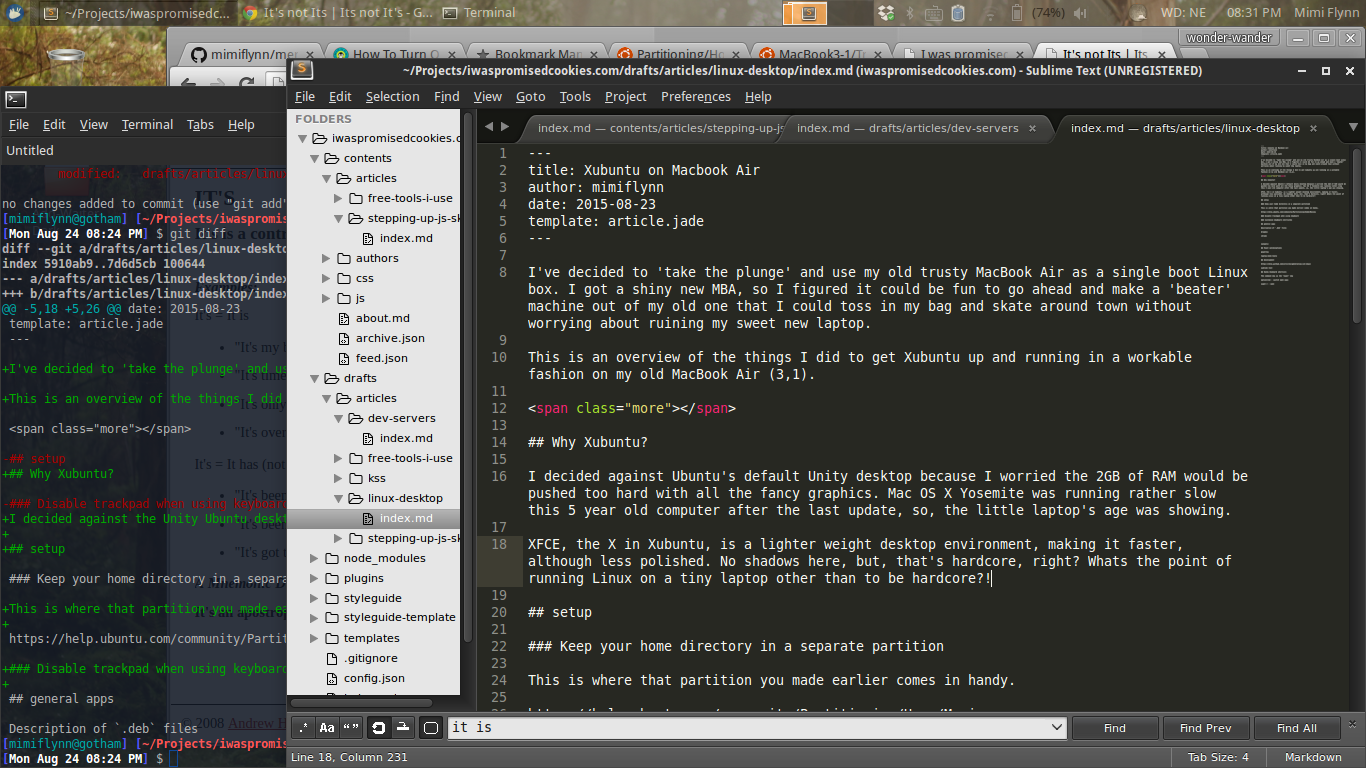This screenshot has height=768, width=1366.
Task: Open Sublime Text Goto menu
Action: (x=530, y=97)
